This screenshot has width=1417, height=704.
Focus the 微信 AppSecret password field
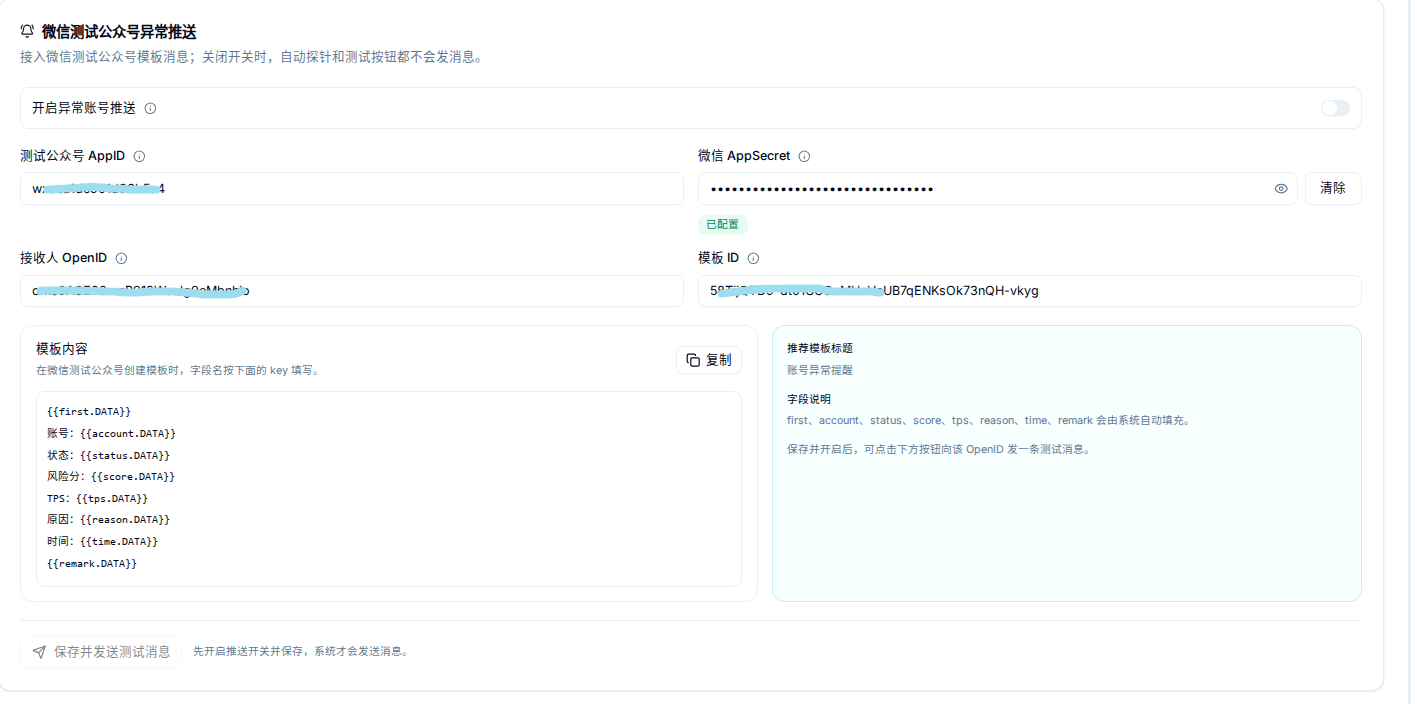(x=997, y=188)
